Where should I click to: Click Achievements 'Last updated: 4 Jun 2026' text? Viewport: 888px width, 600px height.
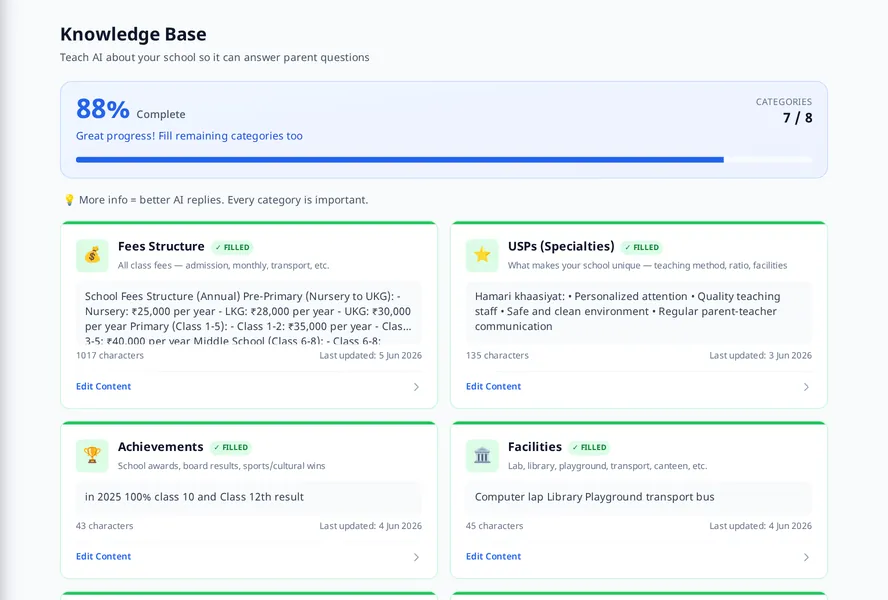click(x=370, y=526)
